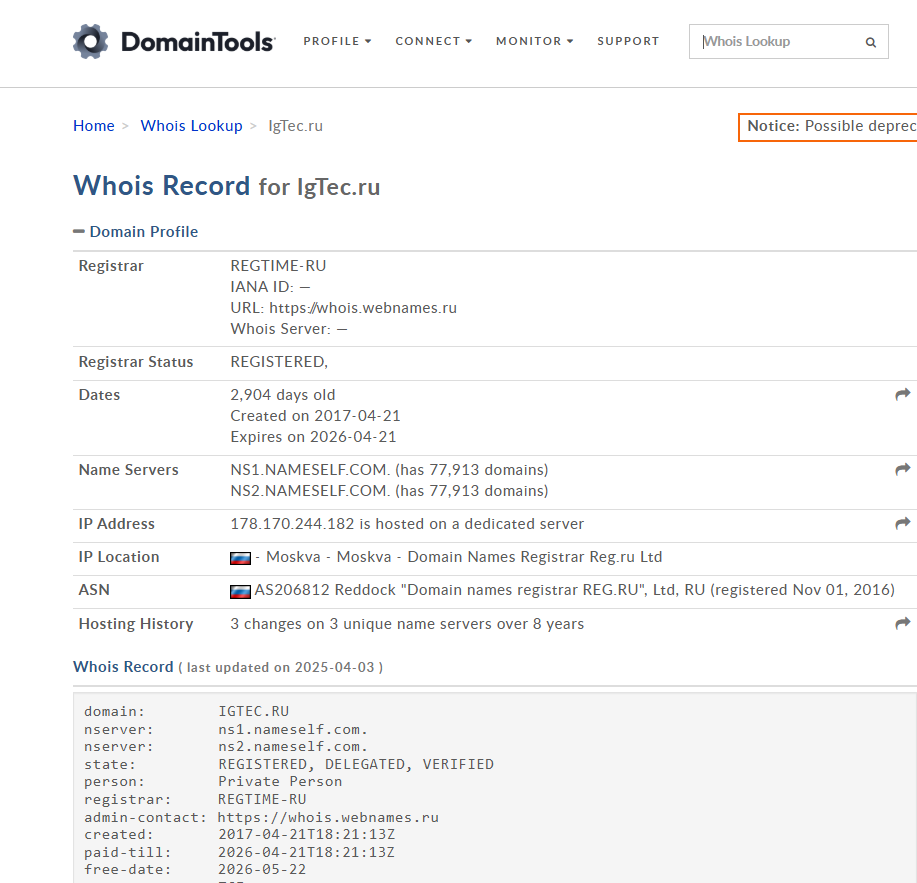Image resolution: width=917 pixels, height=883 pixels.
Task: Select AS206812 Reddock ASN text
Action: coord(574,589)
